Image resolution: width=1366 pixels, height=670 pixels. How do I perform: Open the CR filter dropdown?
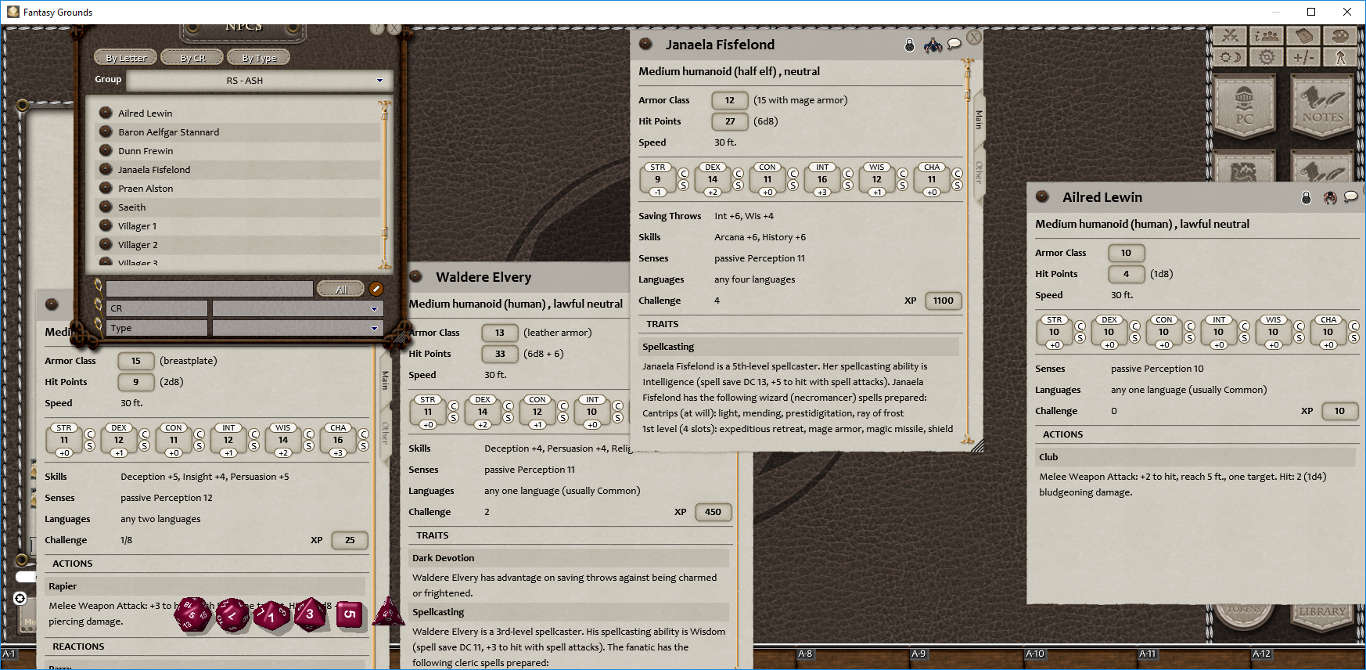click(297, 307)
